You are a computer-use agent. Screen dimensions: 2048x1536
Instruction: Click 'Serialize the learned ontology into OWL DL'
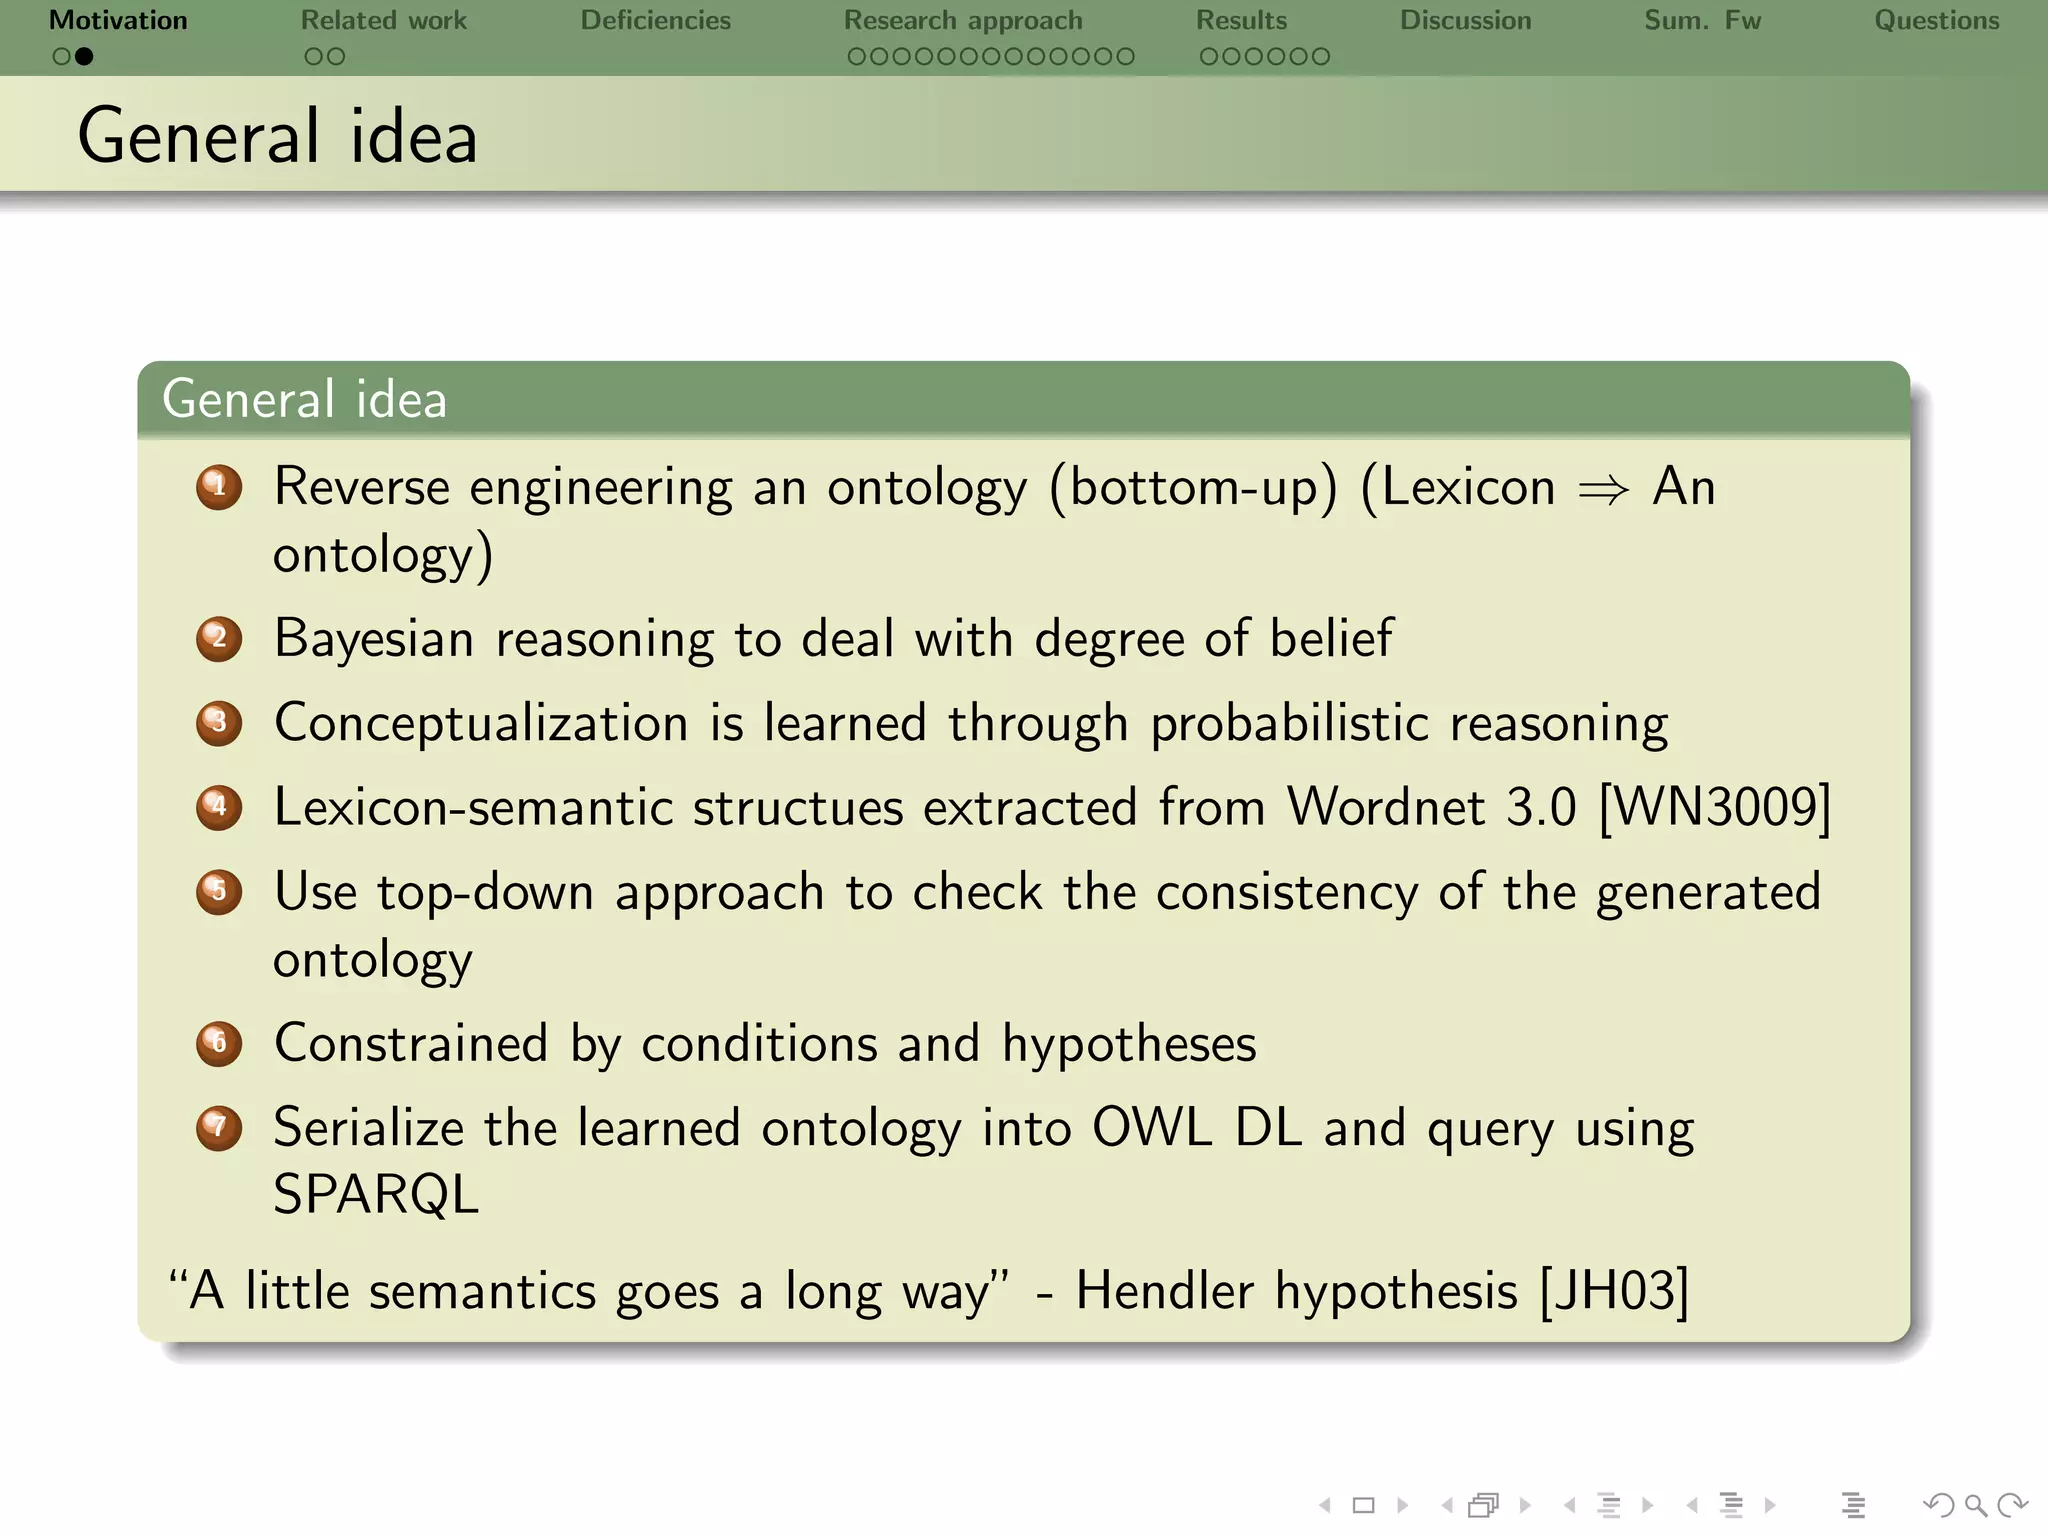coord(788,1128)
